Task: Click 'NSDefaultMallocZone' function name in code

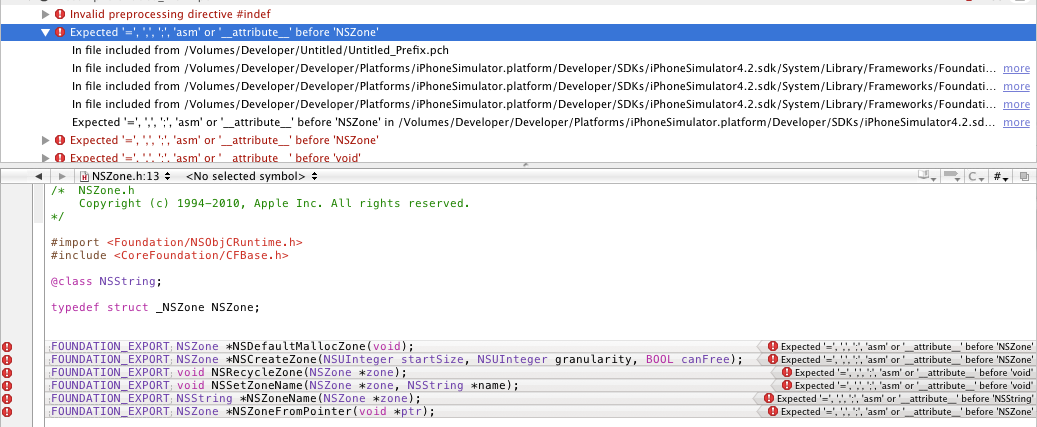Action: coord(298,346)
